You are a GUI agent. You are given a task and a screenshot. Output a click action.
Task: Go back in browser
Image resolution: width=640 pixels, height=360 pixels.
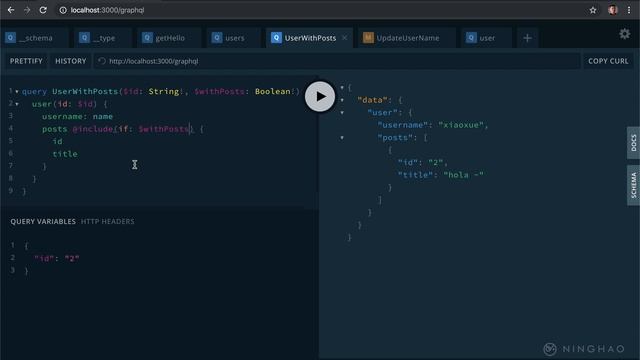11,10
